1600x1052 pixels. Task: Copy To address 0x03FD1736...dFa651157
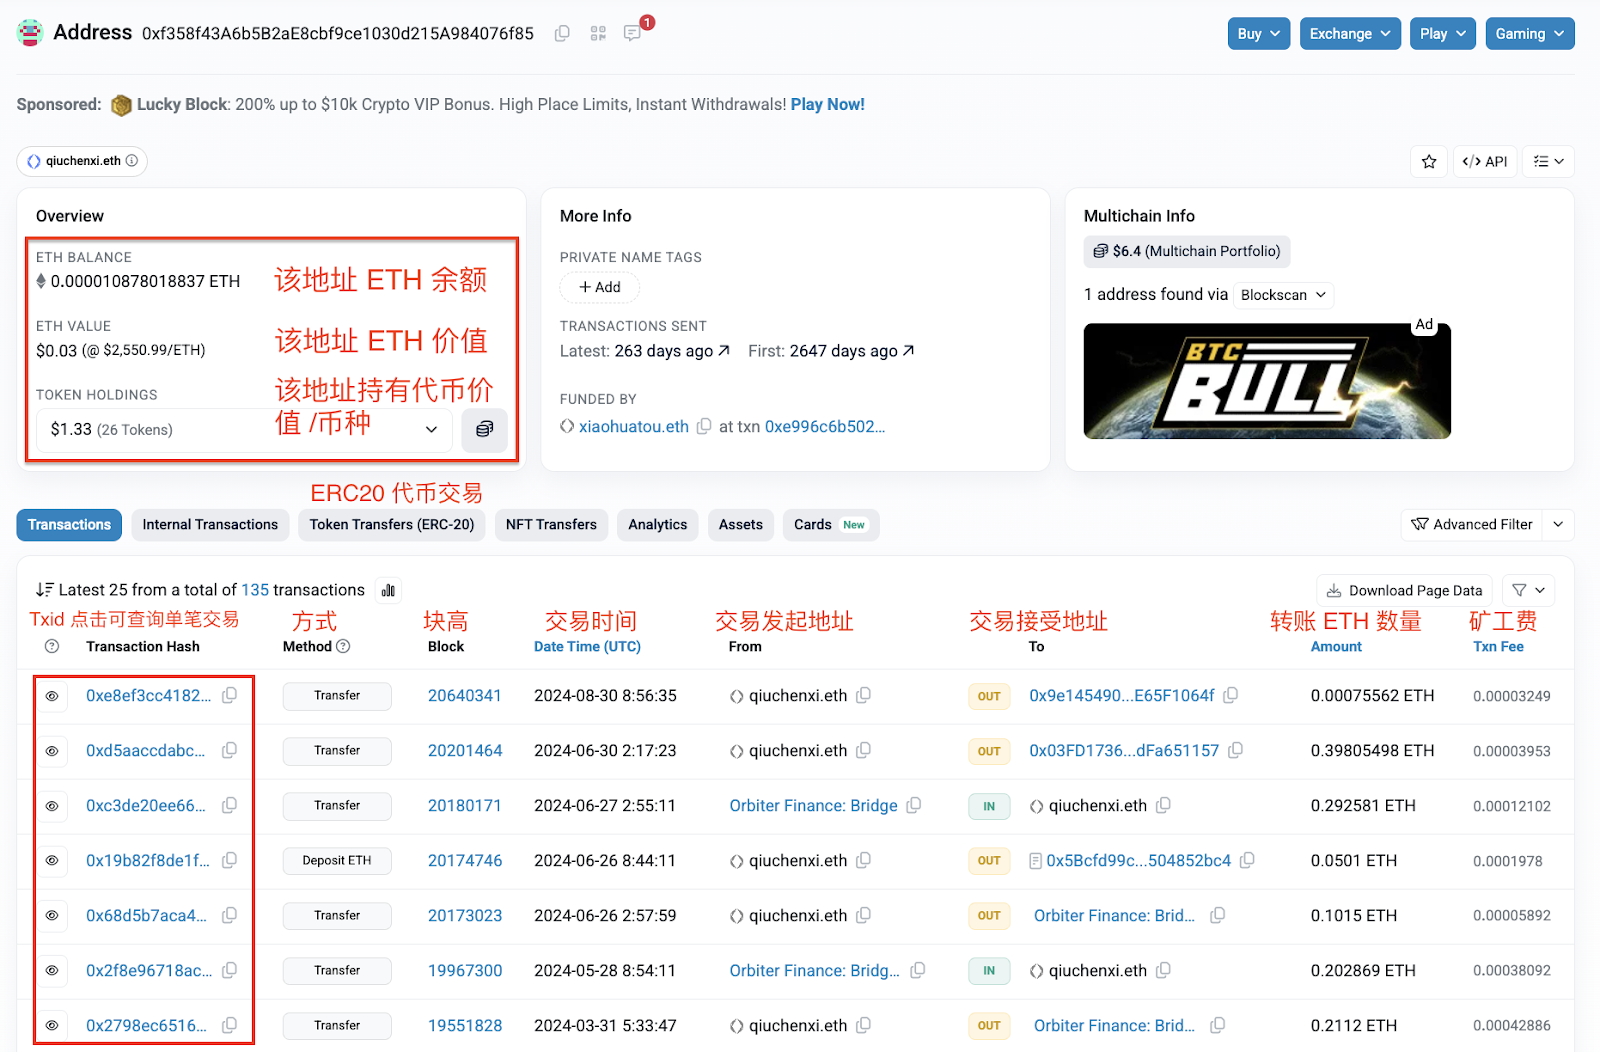point(1236,750)
